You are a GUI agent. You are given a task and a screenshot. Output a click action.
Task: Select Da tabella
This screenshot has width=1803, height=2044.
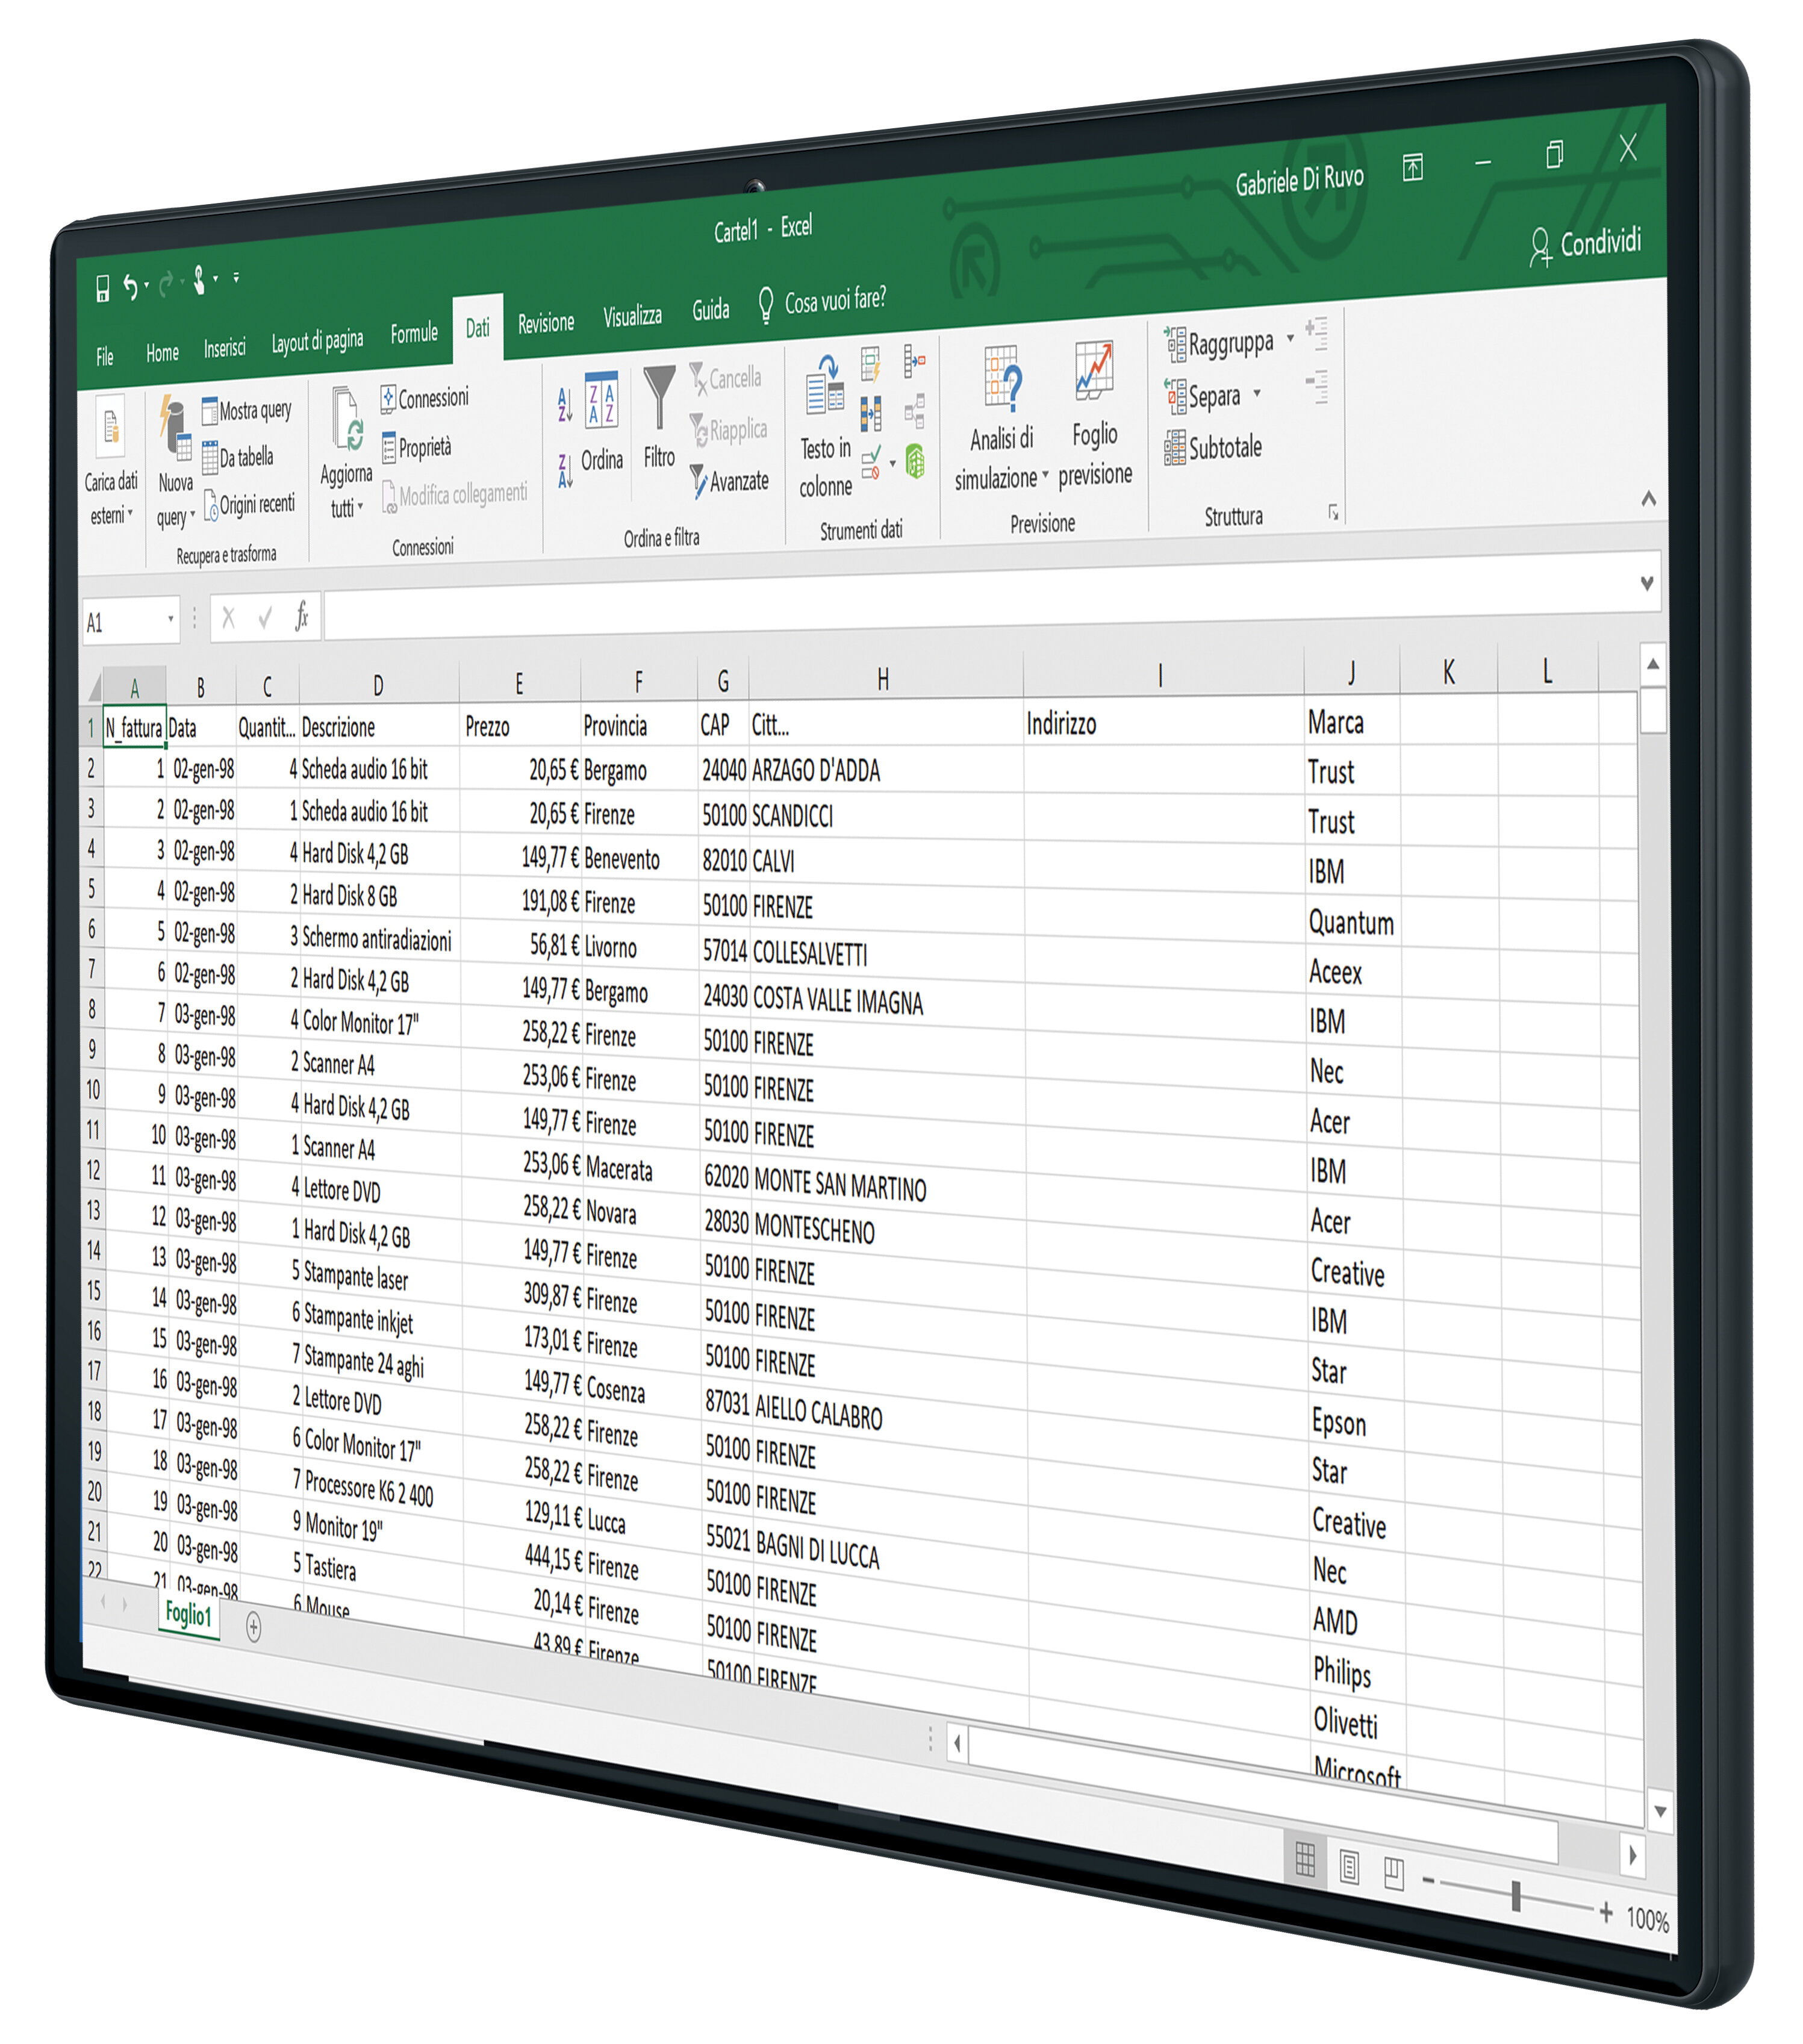click(238, 458)
